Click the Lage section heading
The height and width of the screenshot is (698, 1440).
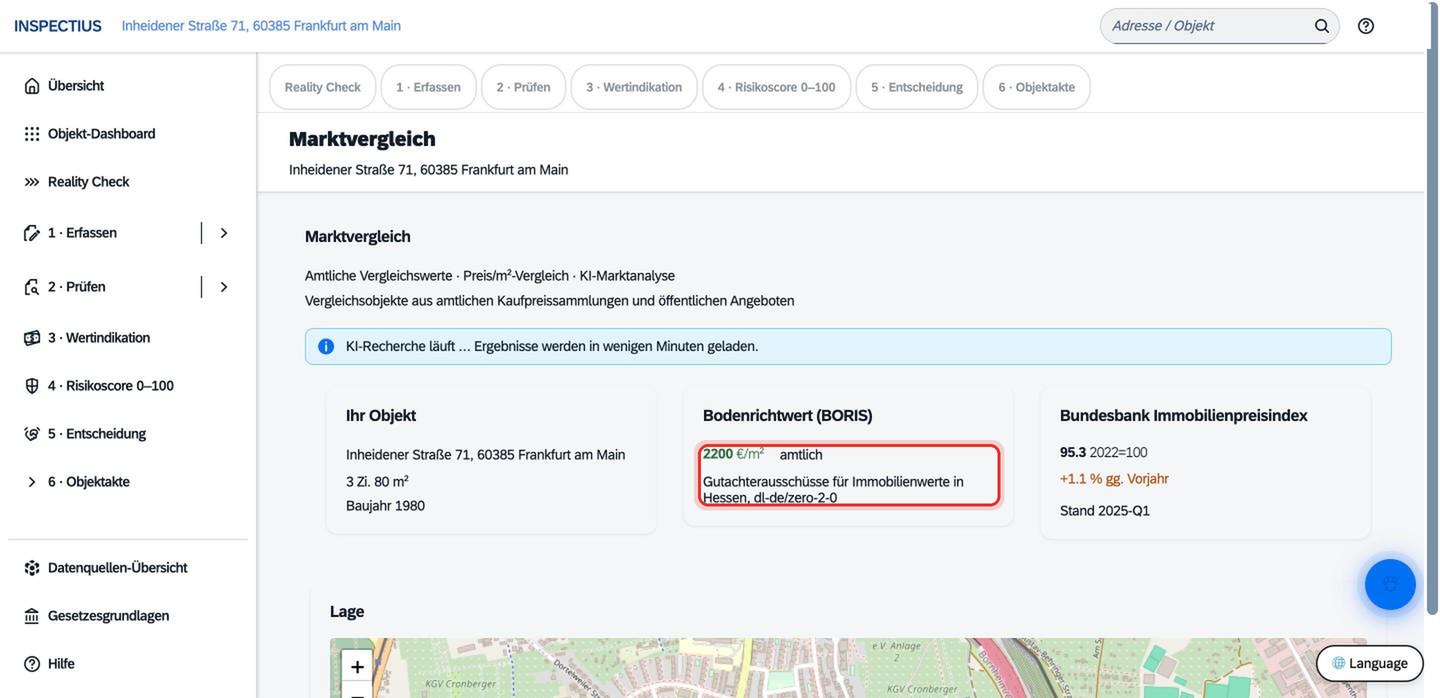tap(347, 612)
